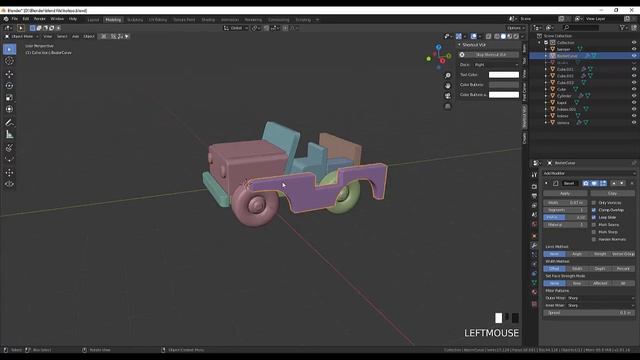Open the Inner Miter dropdown

click(601, 305)
